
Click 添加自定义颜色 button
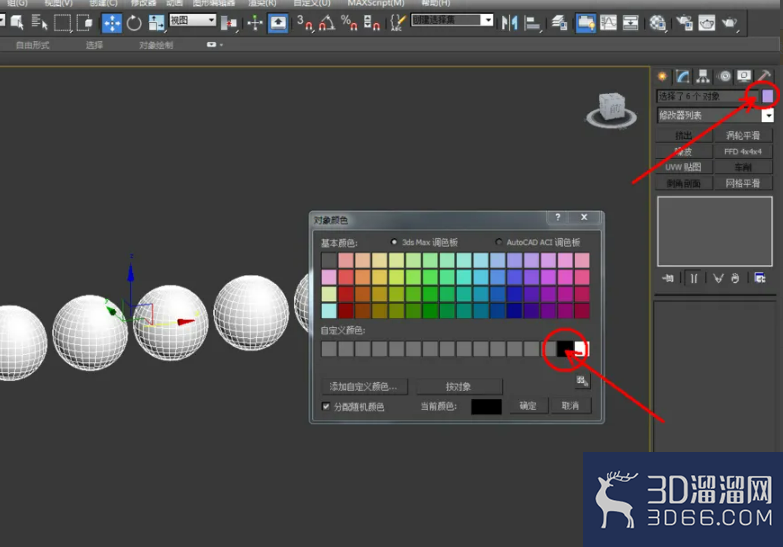[365, 387]
